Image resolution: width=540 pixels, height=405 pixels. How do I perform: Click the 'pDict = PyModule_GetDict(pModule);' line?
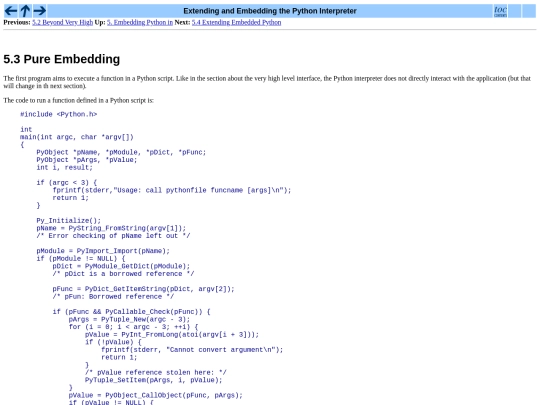(121, 266)
